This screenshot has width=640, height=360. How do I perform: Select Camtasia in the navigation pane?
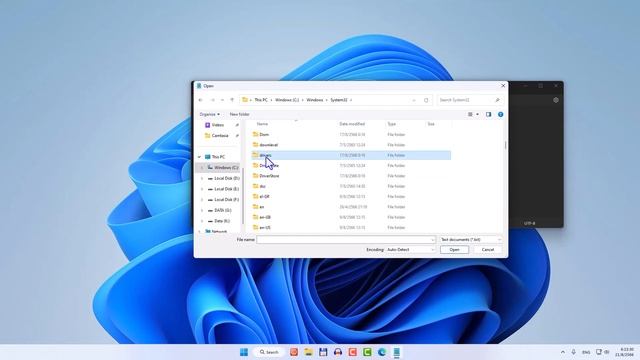(220, 136)
